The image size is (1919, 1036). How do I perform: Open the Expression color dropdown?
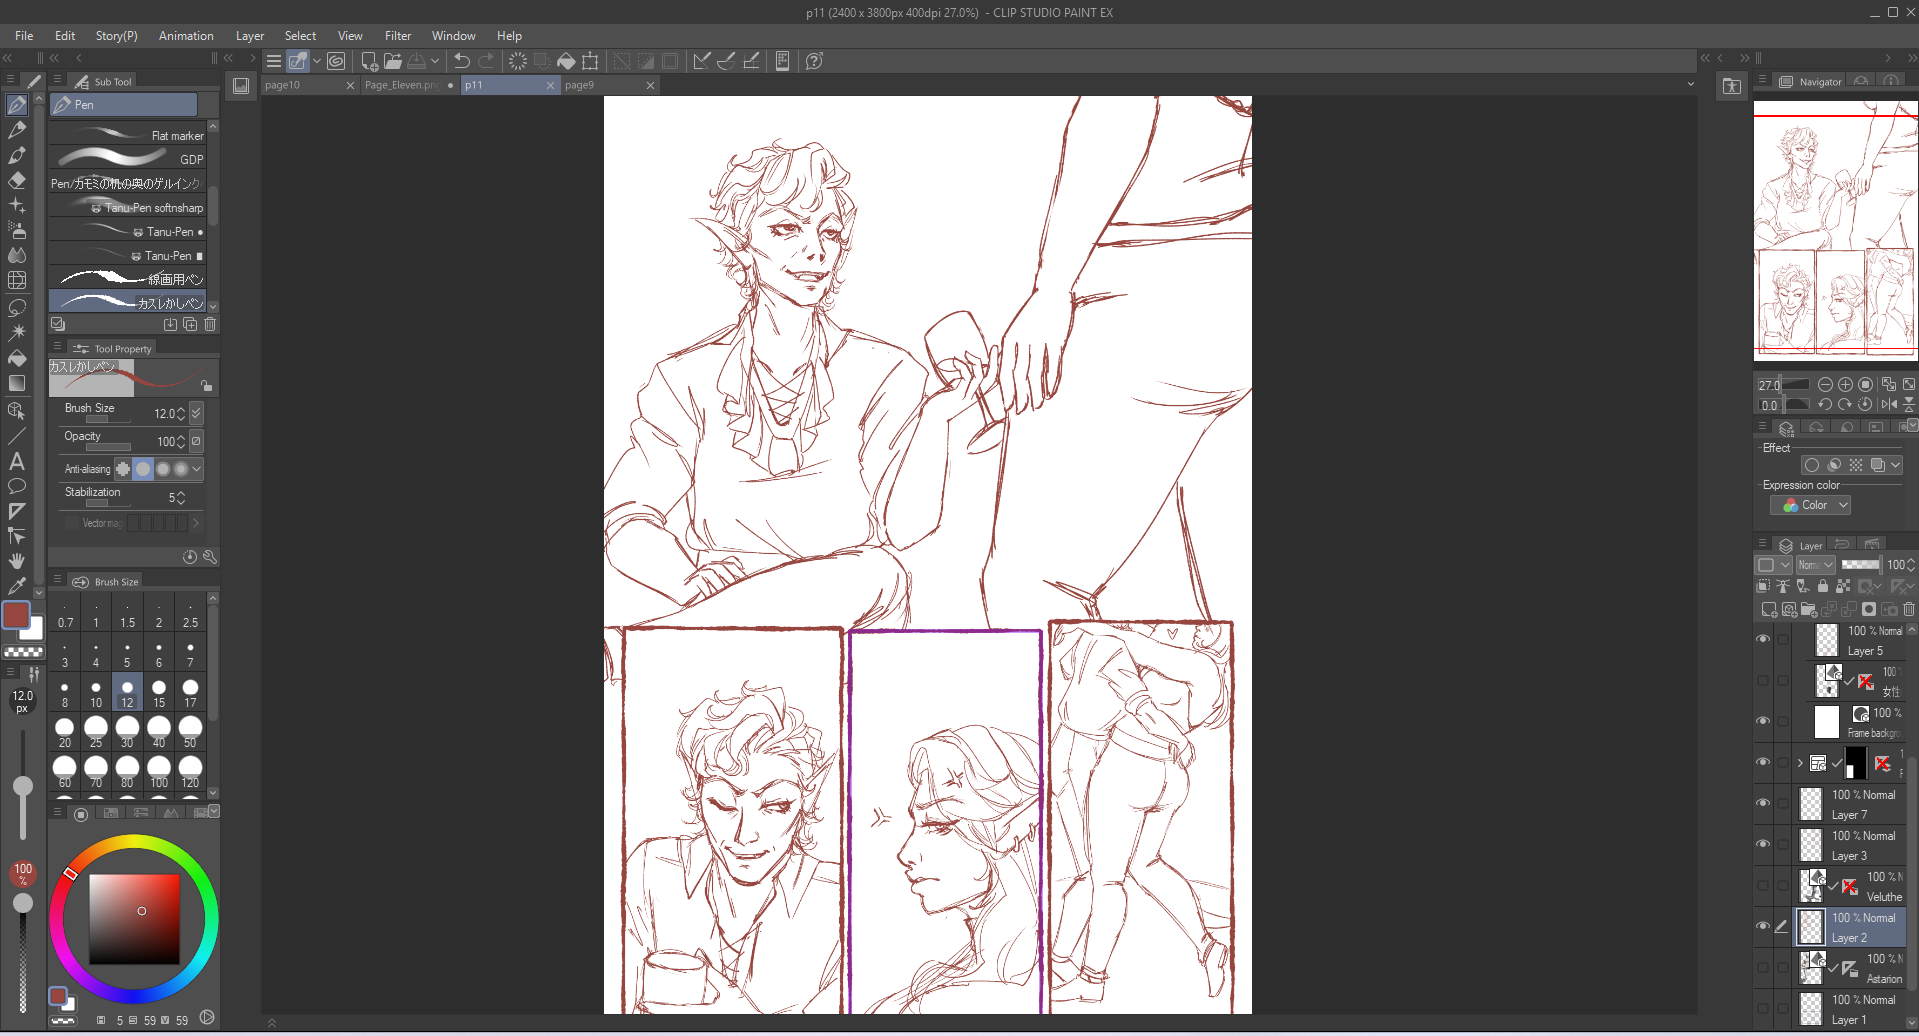click(x=1811, y=506)
